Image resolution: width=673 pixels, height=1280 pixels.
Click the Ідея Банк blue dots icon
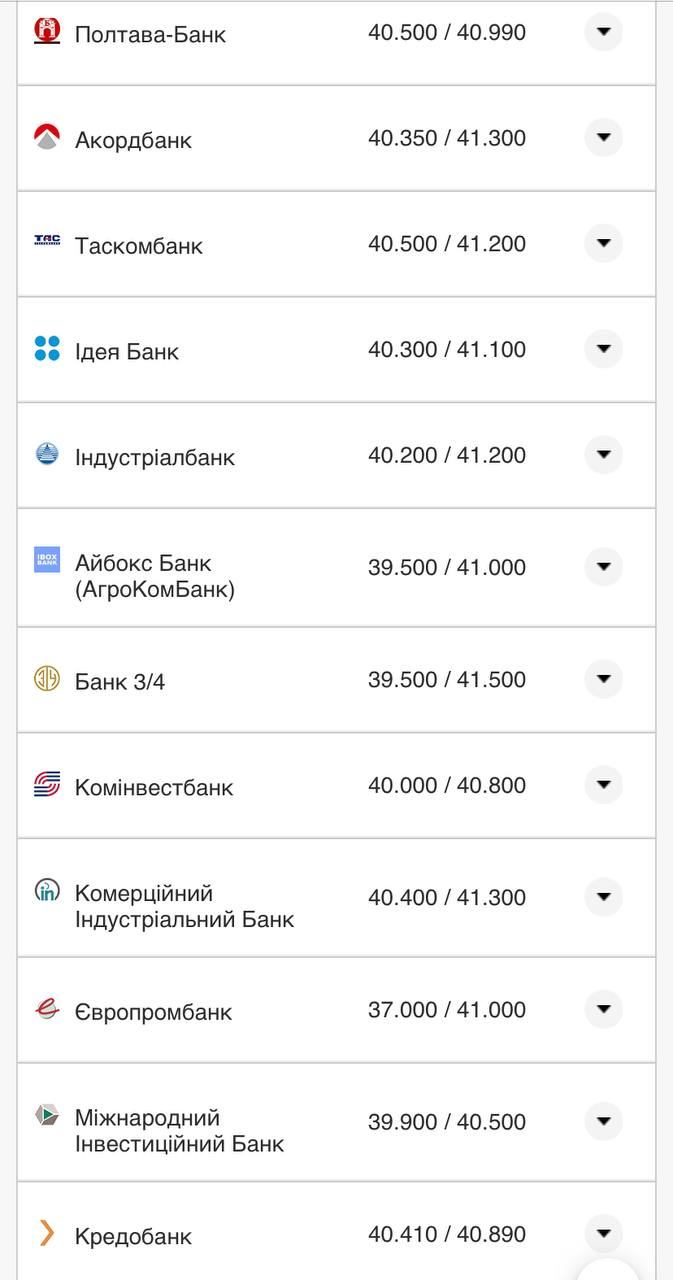tap(47, 348)
